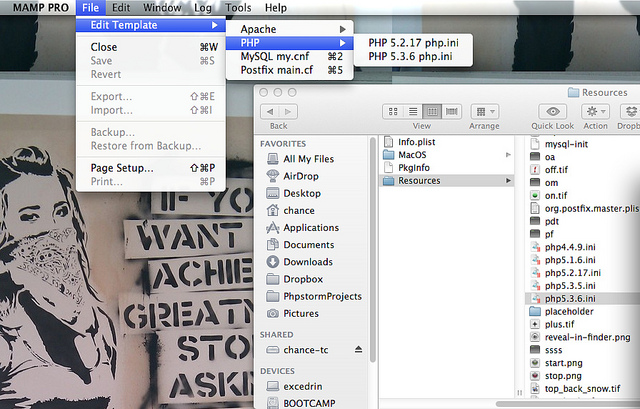Open PHP 5.3.6 php.ini template

click(413, 56)
